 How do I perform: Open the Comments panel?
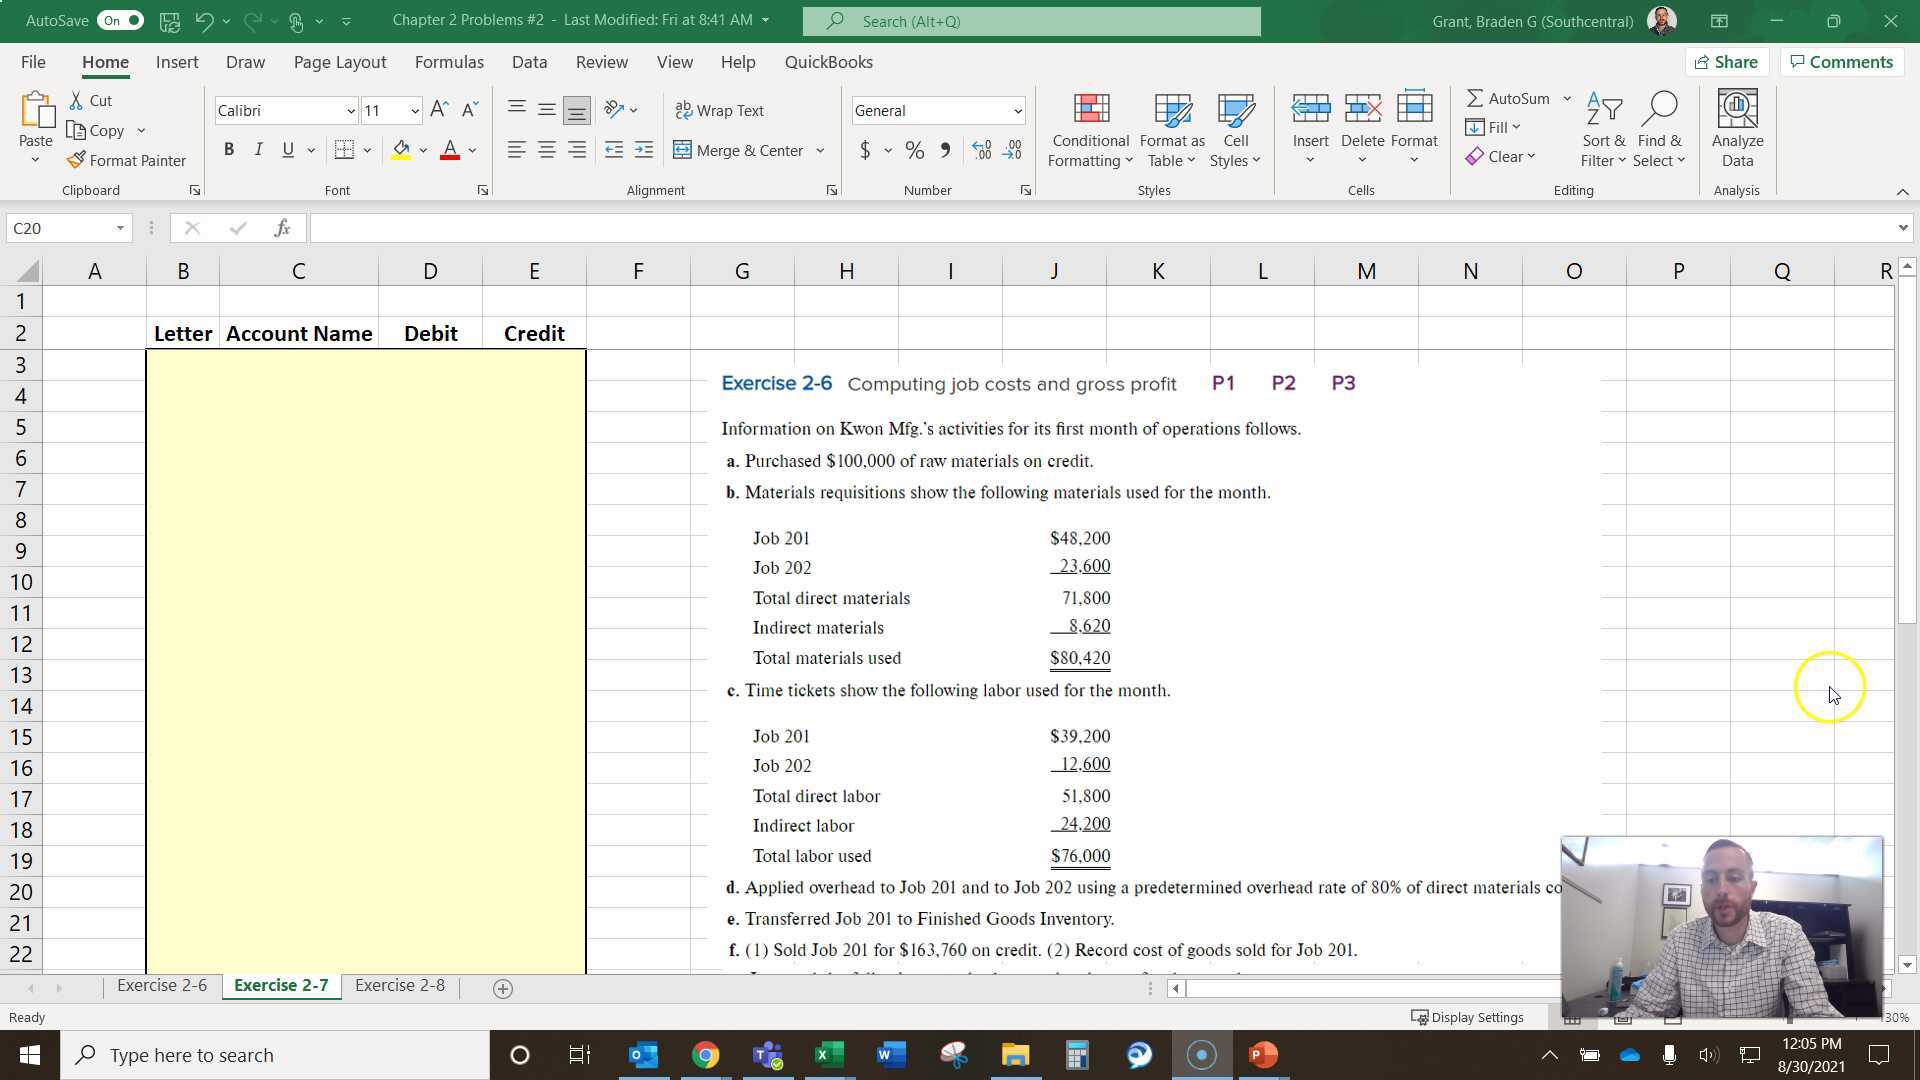[1841, 62]
